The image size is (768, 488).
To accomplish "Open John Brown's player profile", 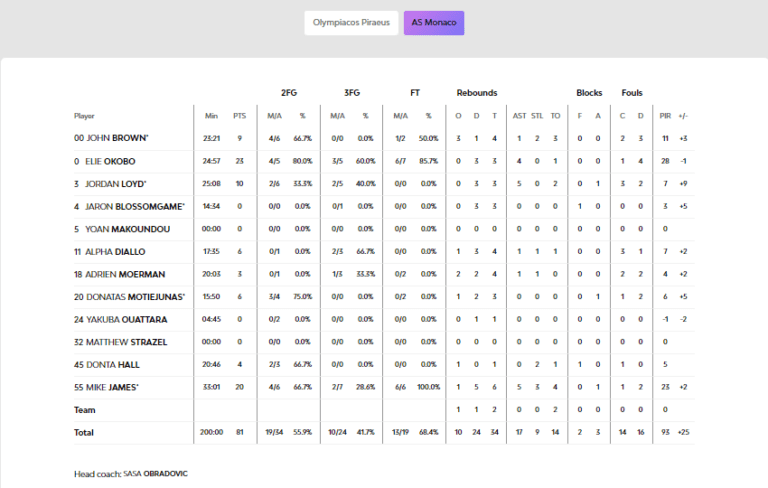I will [116, 138].
